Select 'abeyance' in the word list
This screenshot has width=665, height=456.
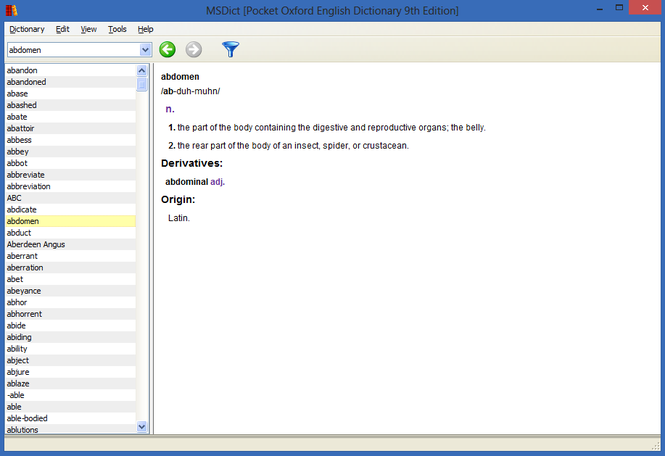click(x=70, y=291)
